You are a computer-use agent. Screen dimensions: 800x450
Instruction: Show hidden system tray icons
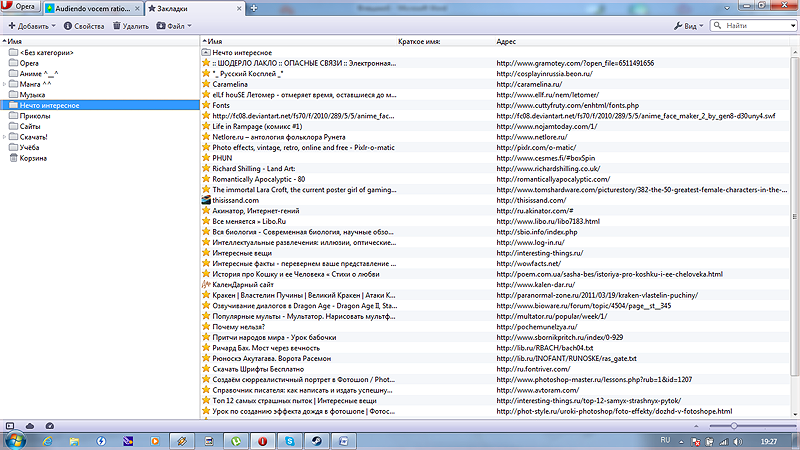click(x=681, y=442)
